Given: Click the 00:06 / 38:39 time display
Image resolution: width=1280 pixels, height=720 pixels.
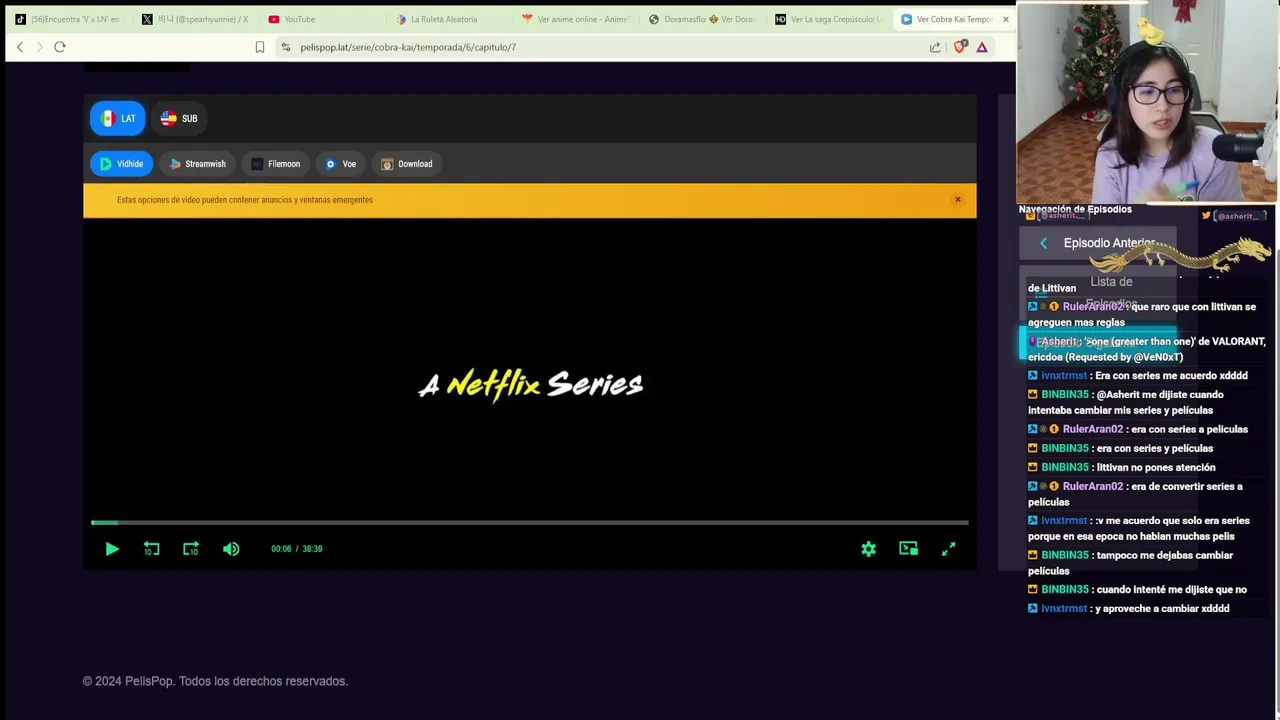Looking at the screenshot, I should click(296, 549).
